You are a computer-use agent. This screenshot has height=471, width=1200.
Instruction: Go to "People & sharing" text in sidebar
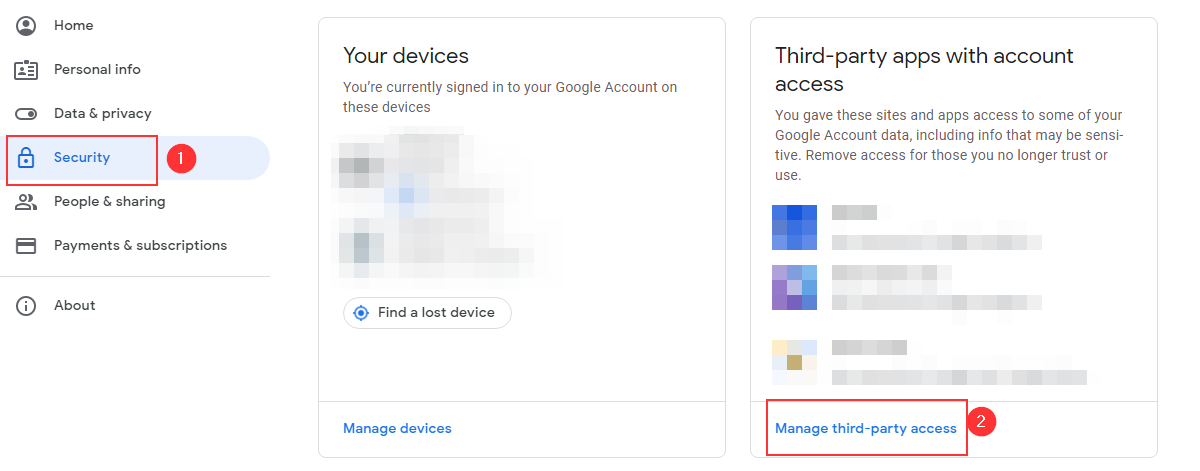pos(109,202)
